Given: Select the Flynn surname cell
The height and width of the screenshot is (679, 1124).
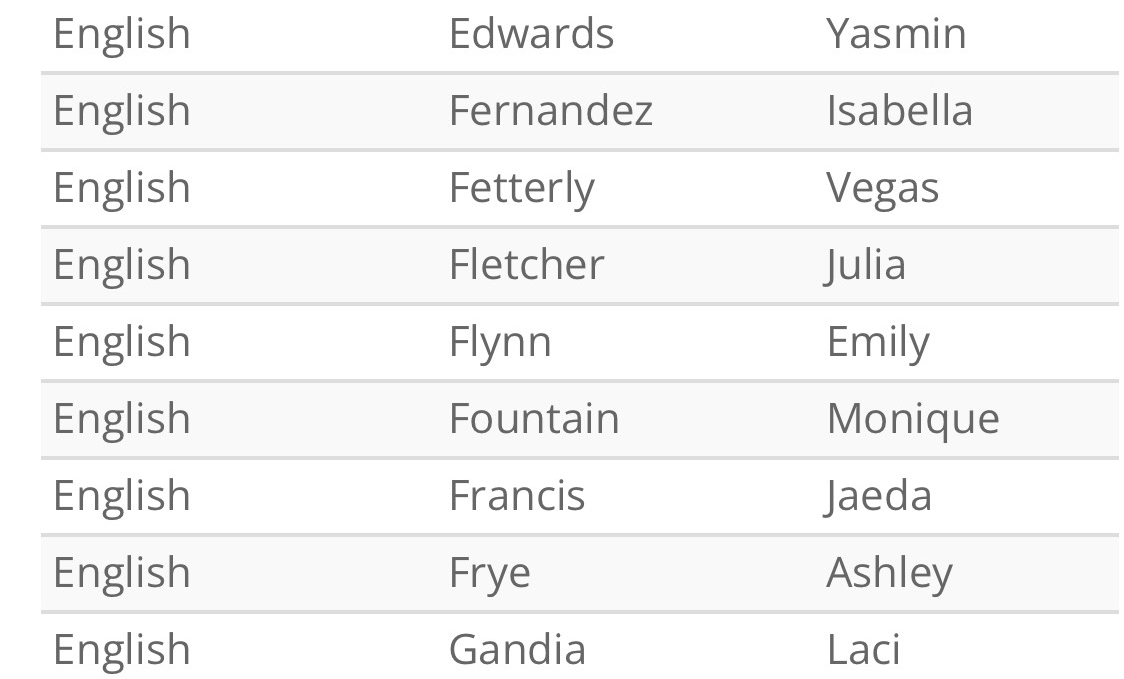Looking at the screenshot, I should [x=500, y=342].
